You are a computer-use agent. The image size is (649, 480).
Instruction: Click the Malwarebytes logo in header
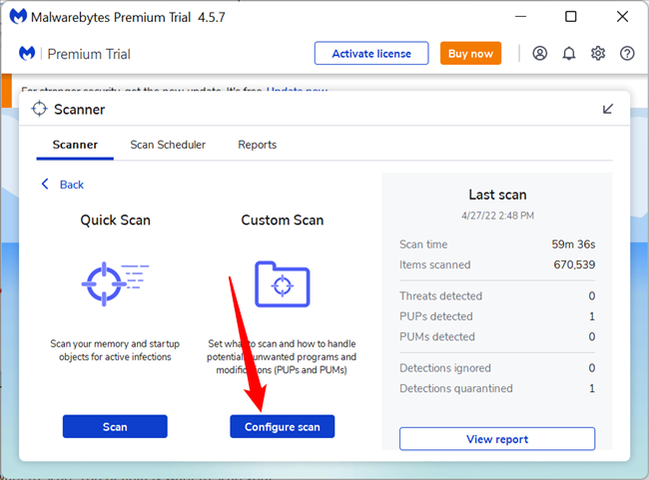pyautogui.click(x=27, y=53)
